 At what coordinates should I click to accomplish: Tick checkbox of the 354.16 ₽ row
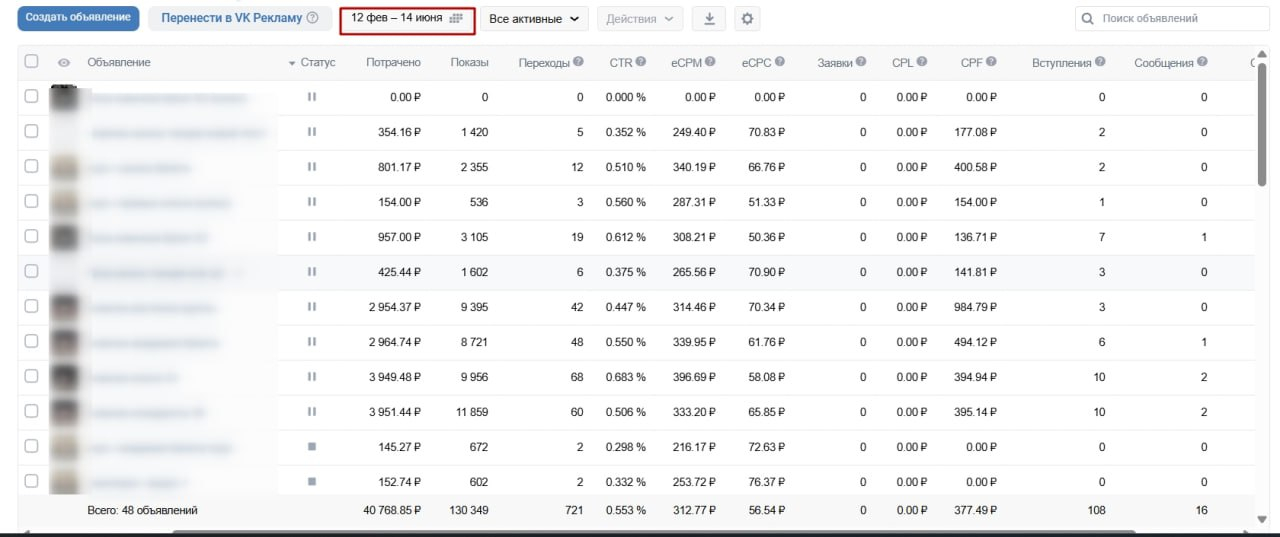[x=31, y=131]
